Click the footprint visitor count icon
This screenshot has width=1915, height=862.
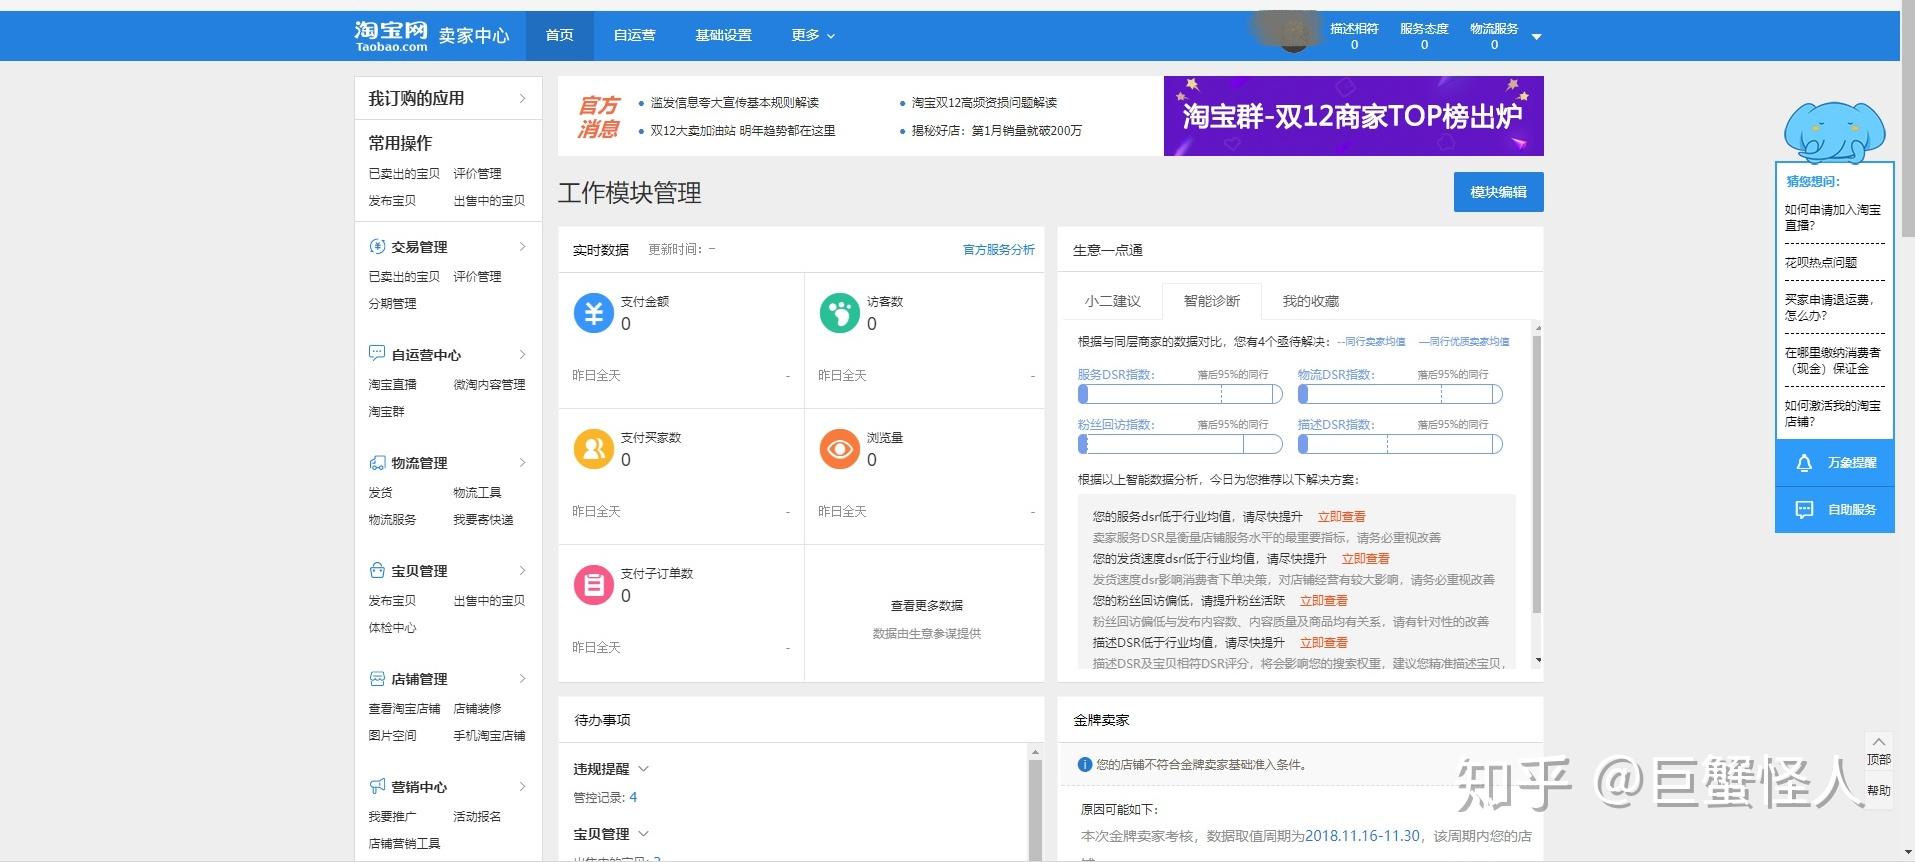click(x=839, y=313)
